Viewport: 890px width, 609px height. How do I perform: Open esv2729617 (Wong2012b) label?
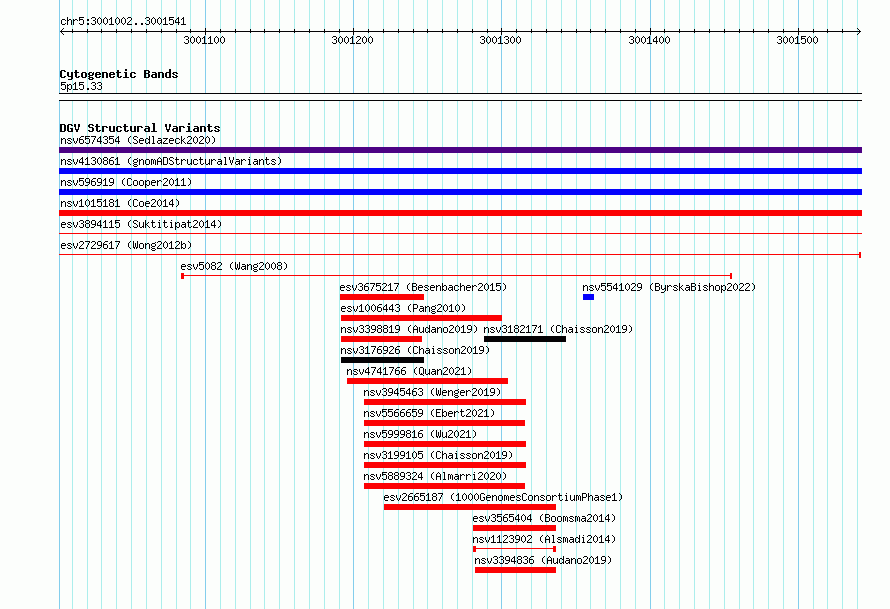point(126,245)
